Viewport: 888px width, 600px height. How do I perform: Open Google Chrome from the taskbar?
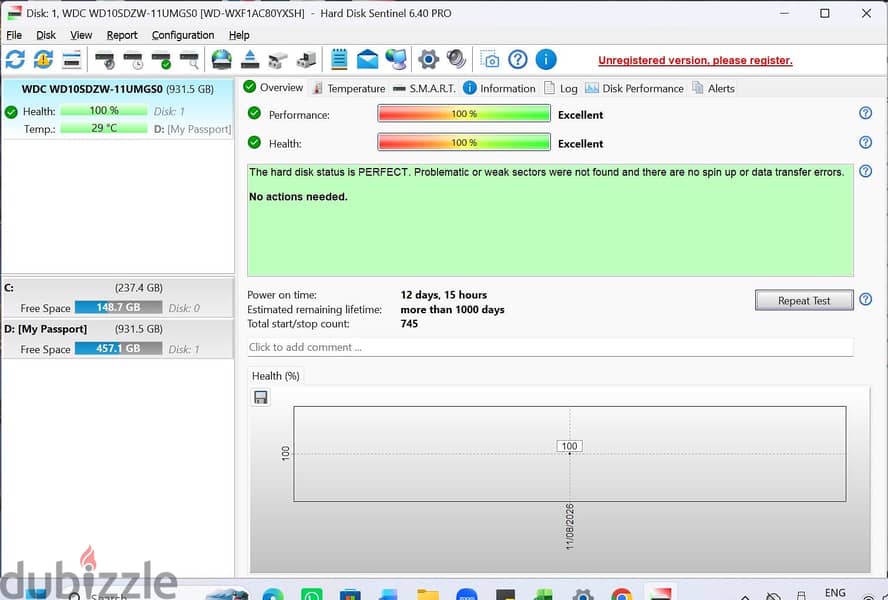point(622,595)
